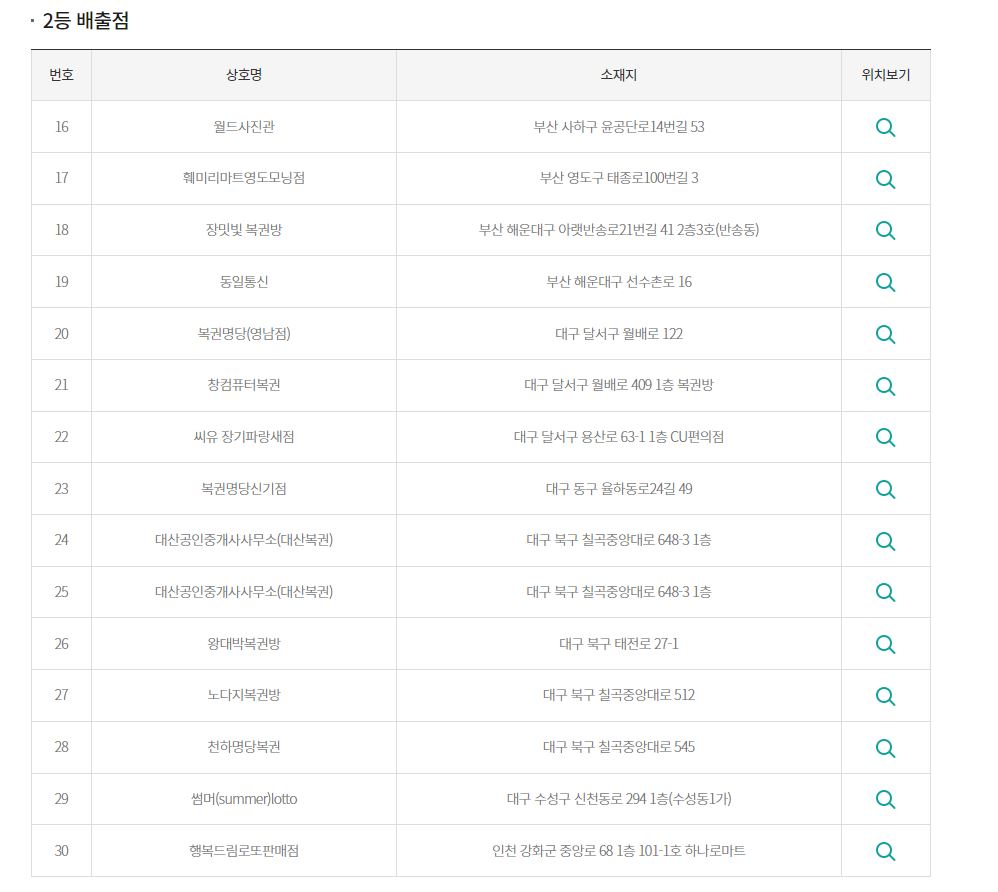Select store name 월드사진관
The width and height of the screenshot is (998, 892).
(244, 127)
